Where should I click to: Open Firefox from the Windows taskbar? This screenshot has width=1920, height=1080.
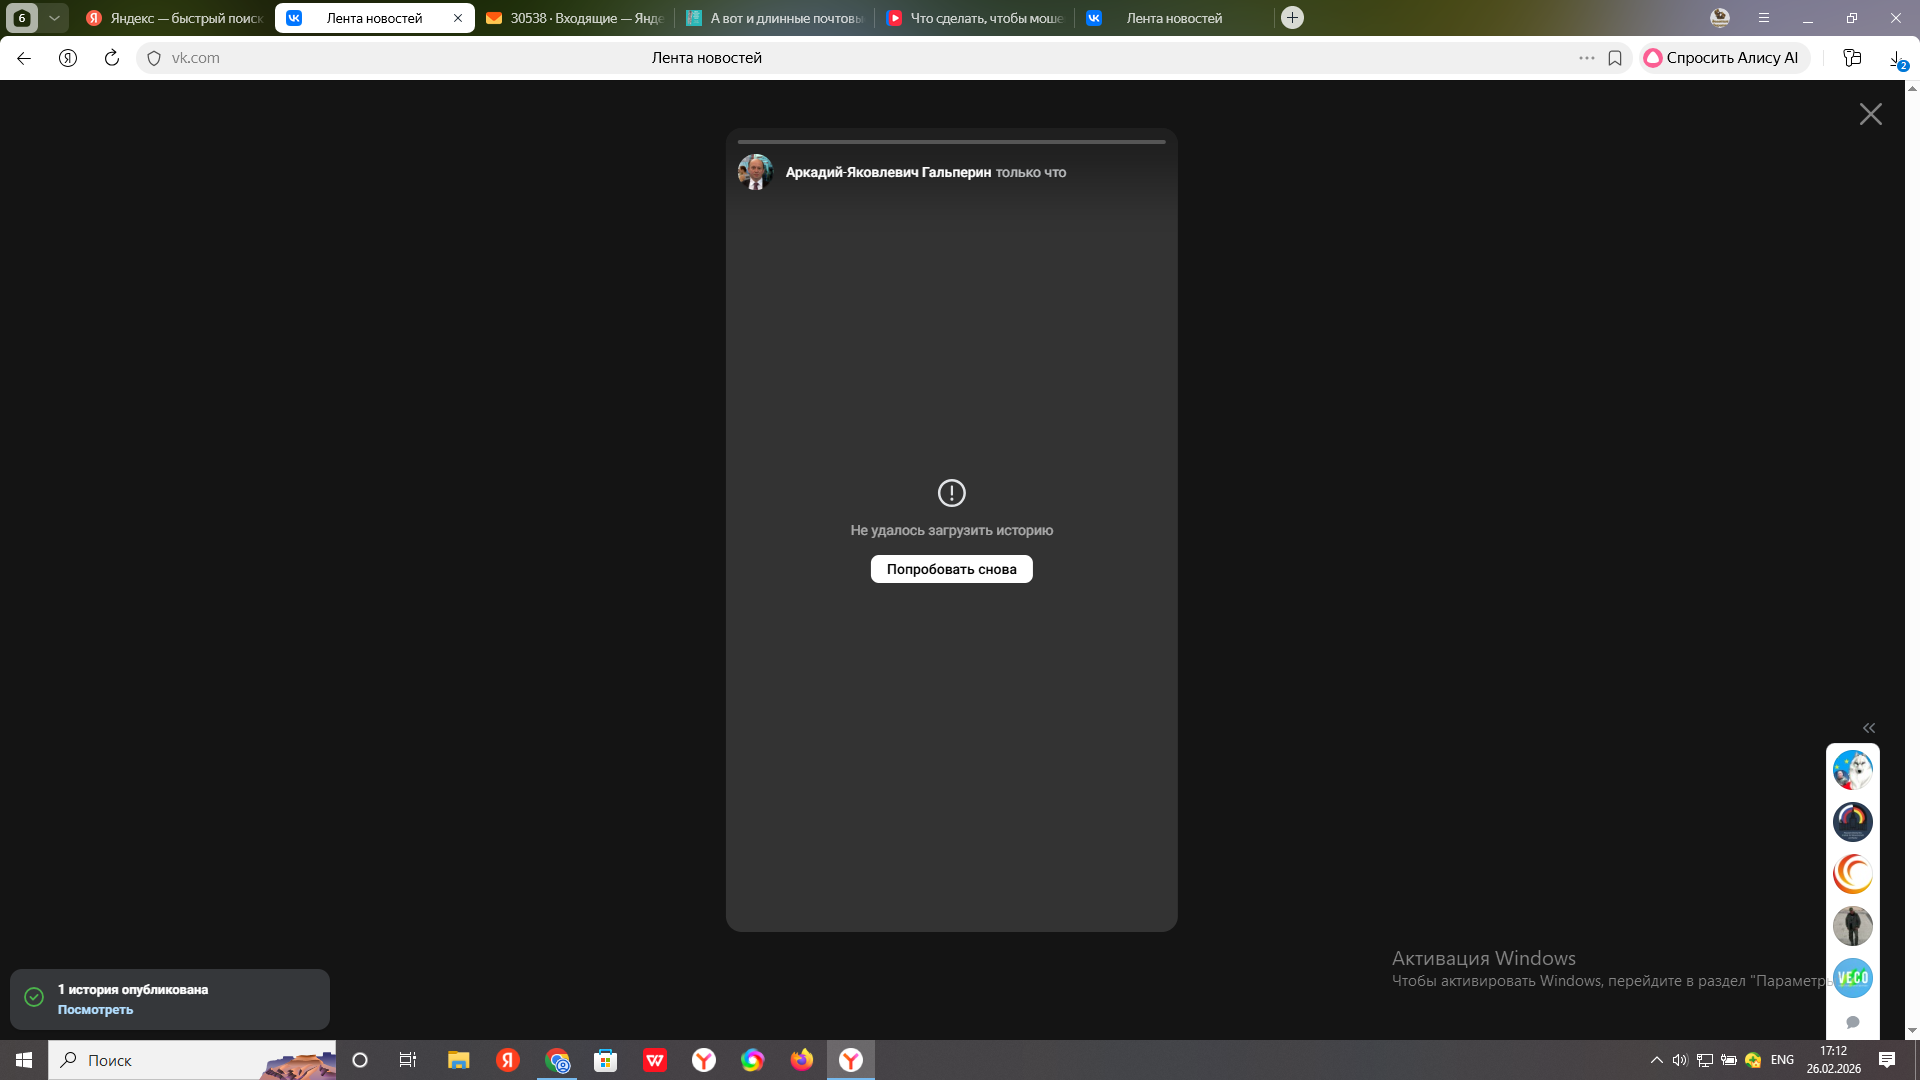tap(802, 1060)
